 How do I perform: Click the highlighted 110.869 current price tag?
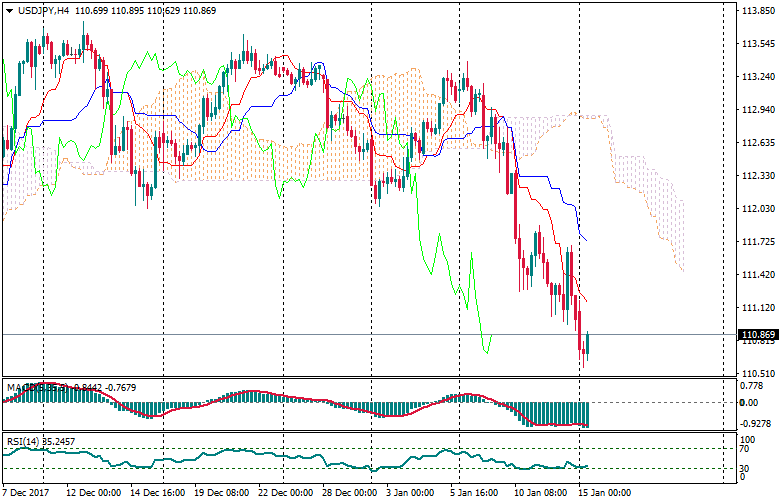(x=758, y=334)
